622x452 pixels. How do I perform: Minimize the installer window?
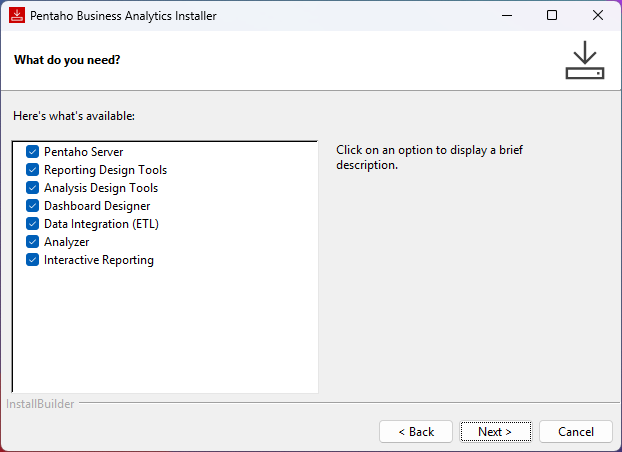[x=506, y=16]
